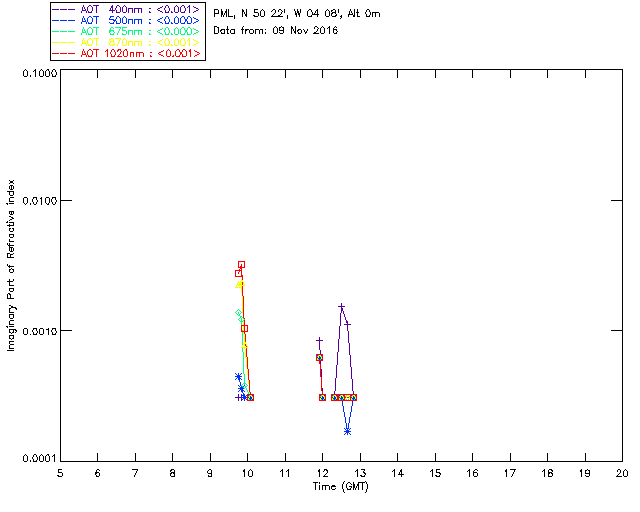Click x-axis tick label 5
This screenshot has height=512, width=640.
point(60,474)
